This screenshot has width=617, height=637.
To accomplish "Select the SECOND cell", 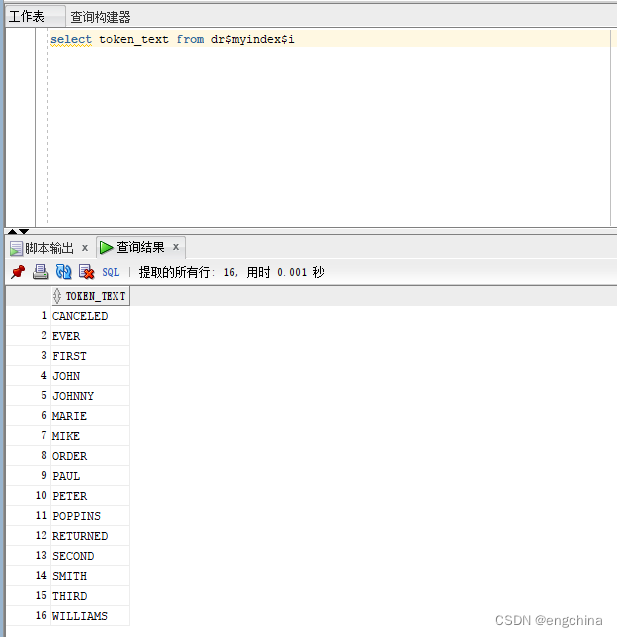I will click(90, 556).
